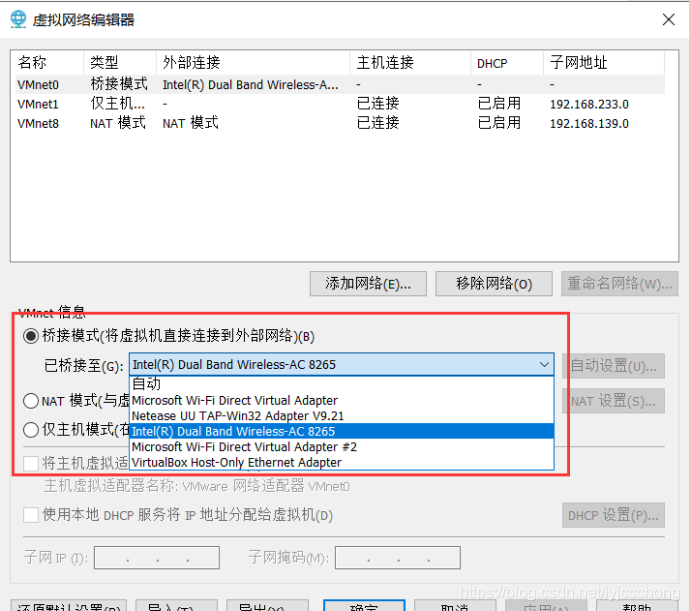
Task: Toggle 使用本地 DHCP 服务 checkbox
Action: [x=31, y=515]
